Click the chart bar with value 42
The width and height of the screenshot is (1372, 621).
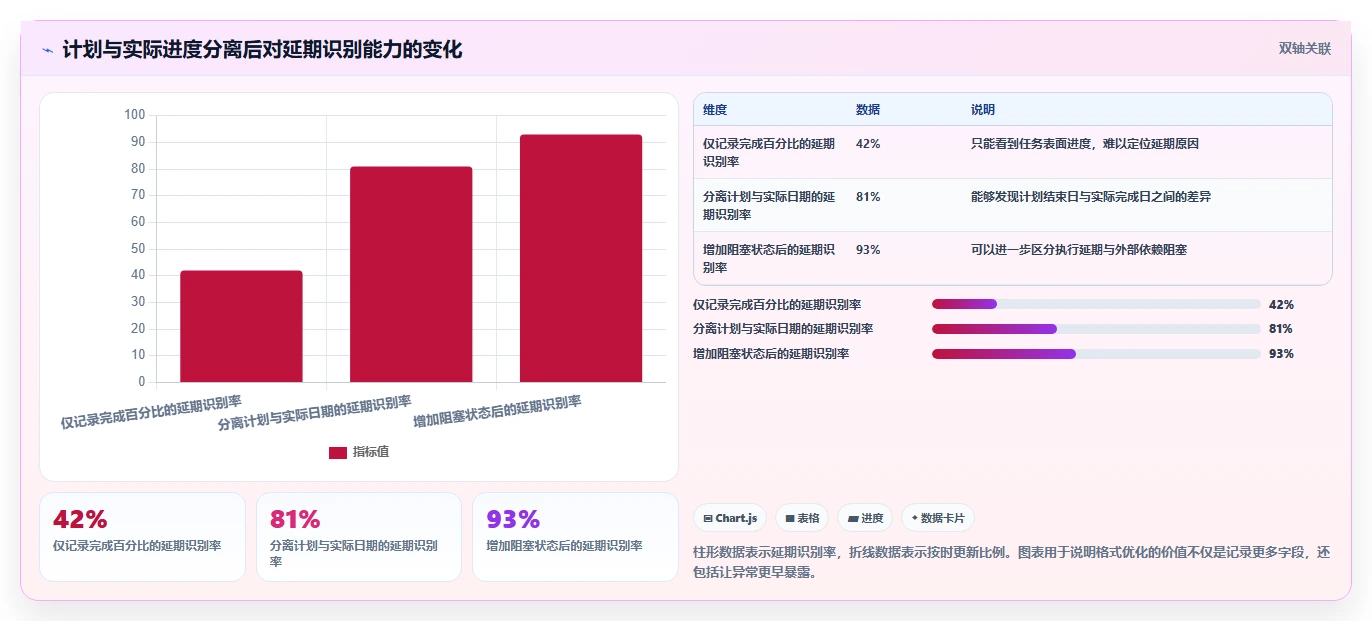pos(241,326)
